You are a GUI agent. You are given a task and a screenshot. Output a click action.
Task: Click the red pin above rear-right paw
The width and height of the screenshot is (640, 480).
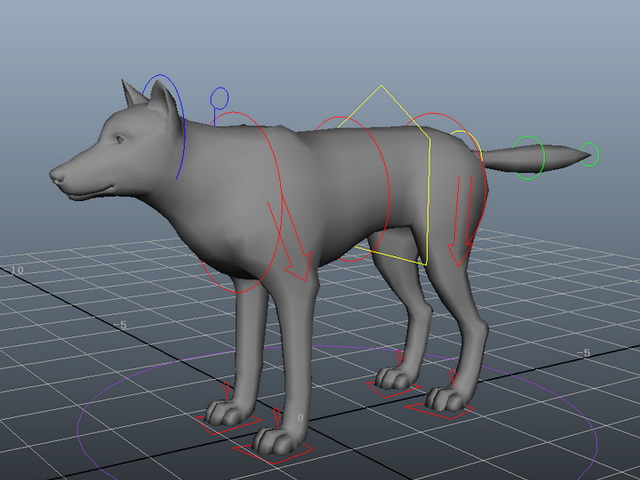pyautogui.click(x=400, y=358)
